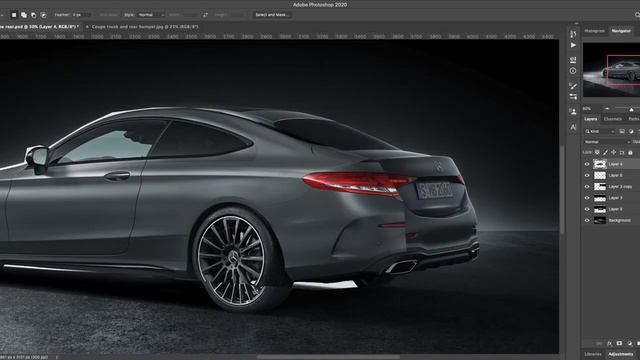Open the layer Kind filter dropdown
The height and width of the screenshot is (360, 640).
click(600, 131)
